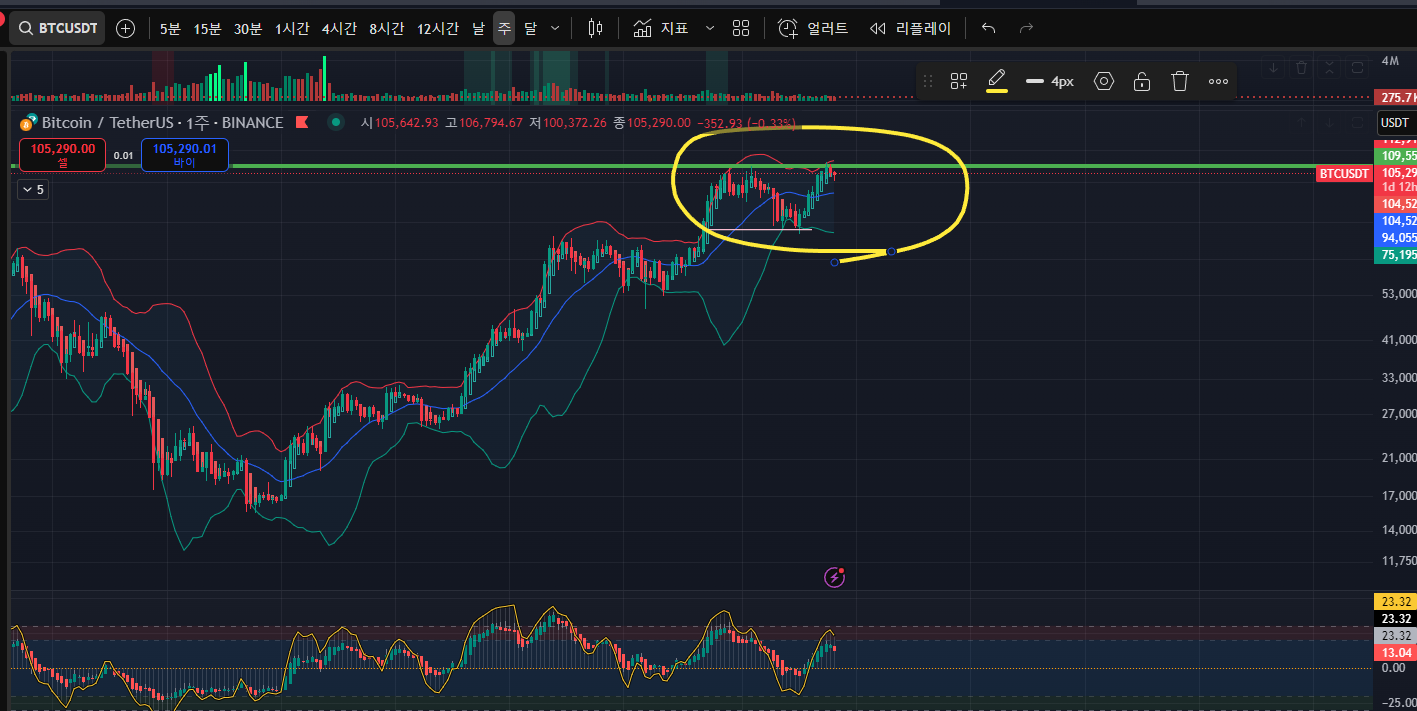Delete the drawing with trash icon
The image size is (1417, 711).
point(1180,81)
